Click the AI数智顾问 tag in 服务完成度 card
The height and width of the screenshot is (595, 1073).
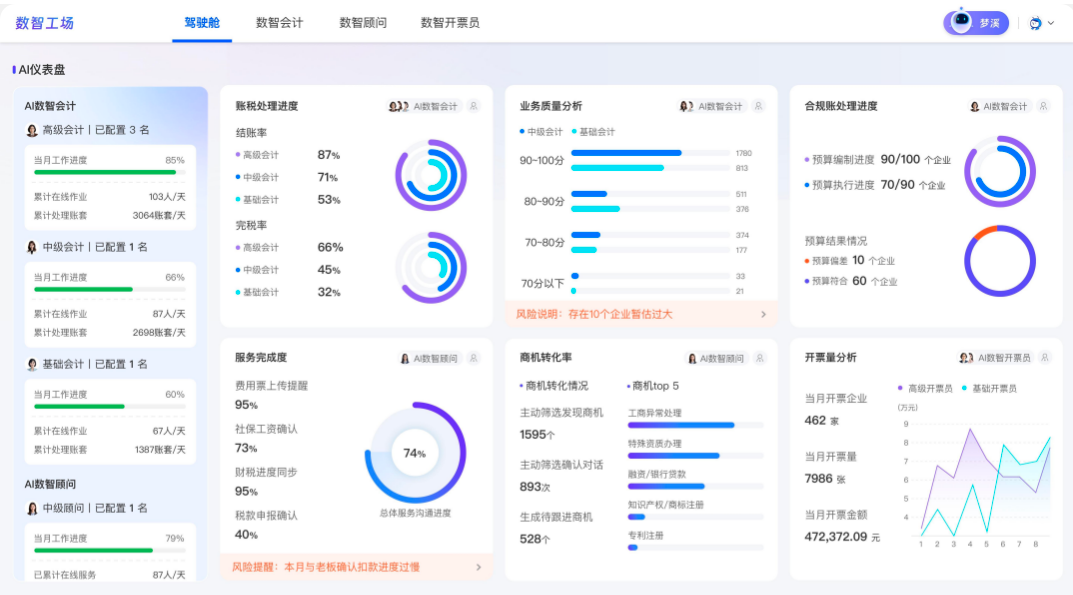[x=430, y=358]
